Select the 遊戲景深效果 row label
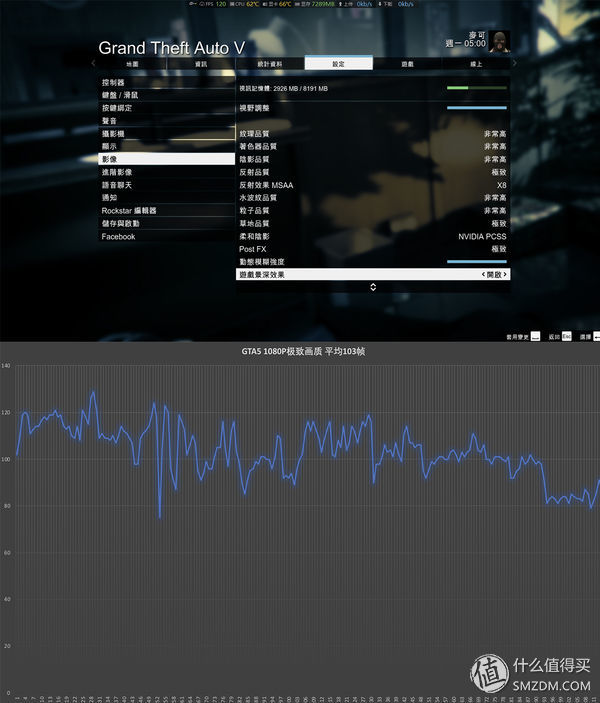600x703 pixels. [x=262, y=274]
